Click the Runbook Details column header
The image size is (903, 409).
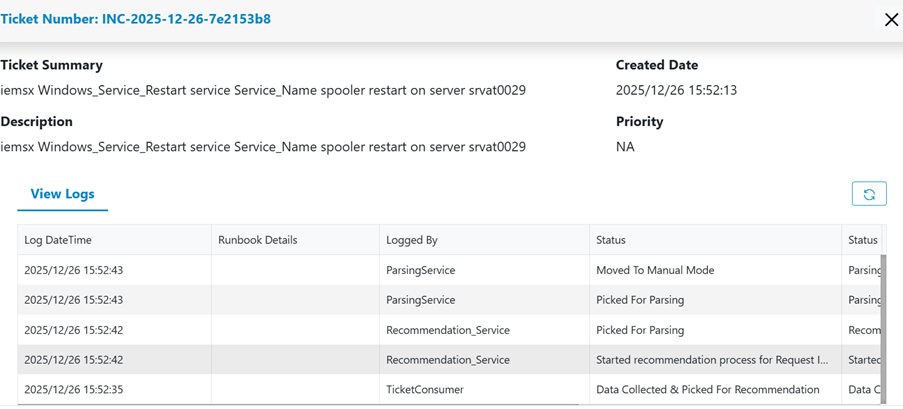point(257,240)
